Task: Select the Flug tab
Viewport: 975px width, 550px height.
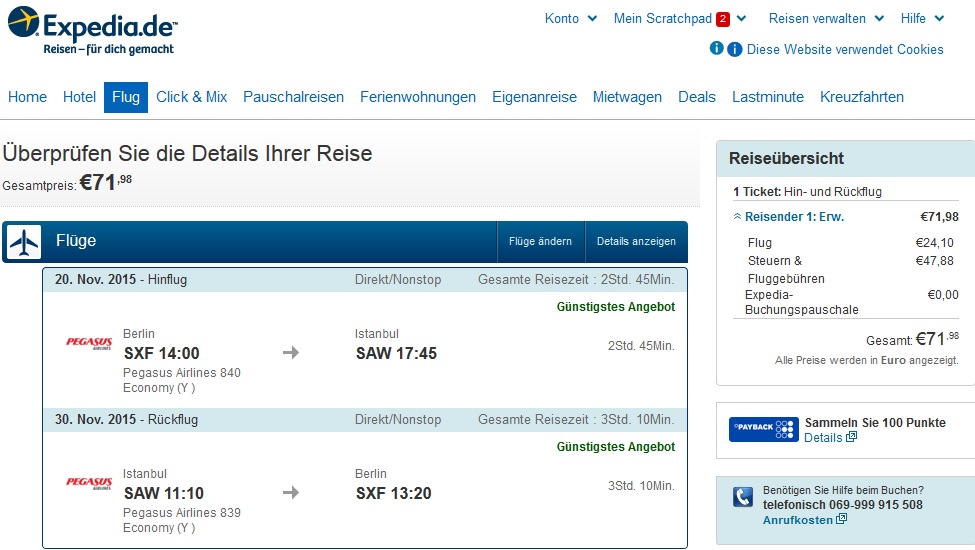Action: click(x=126, y=97)
